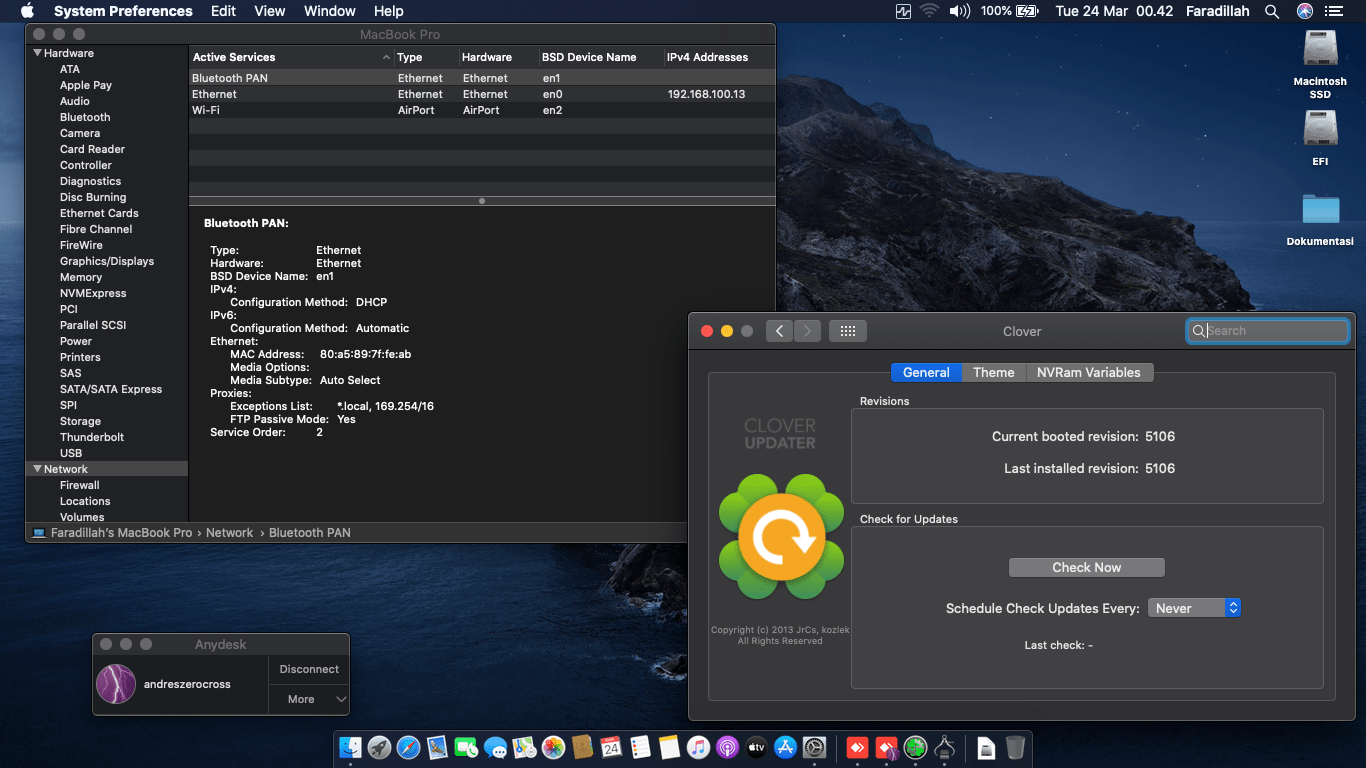Viewport: 1366px width, 768px height.
Task: Click the Check Now button
Action: point(1087,567)
